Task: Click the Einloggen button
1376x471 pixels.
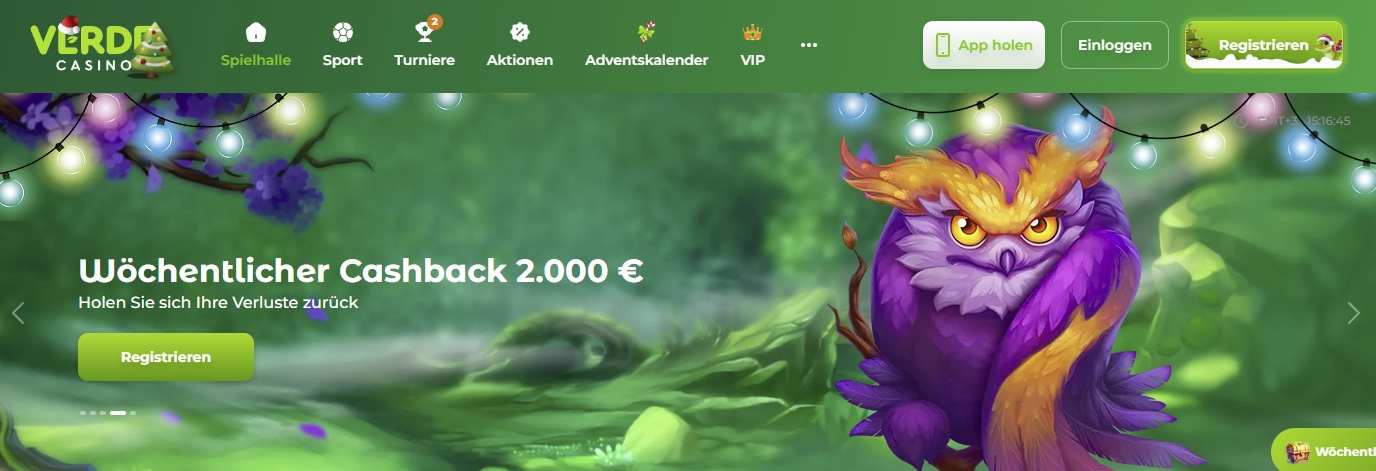Action: 1115,45
